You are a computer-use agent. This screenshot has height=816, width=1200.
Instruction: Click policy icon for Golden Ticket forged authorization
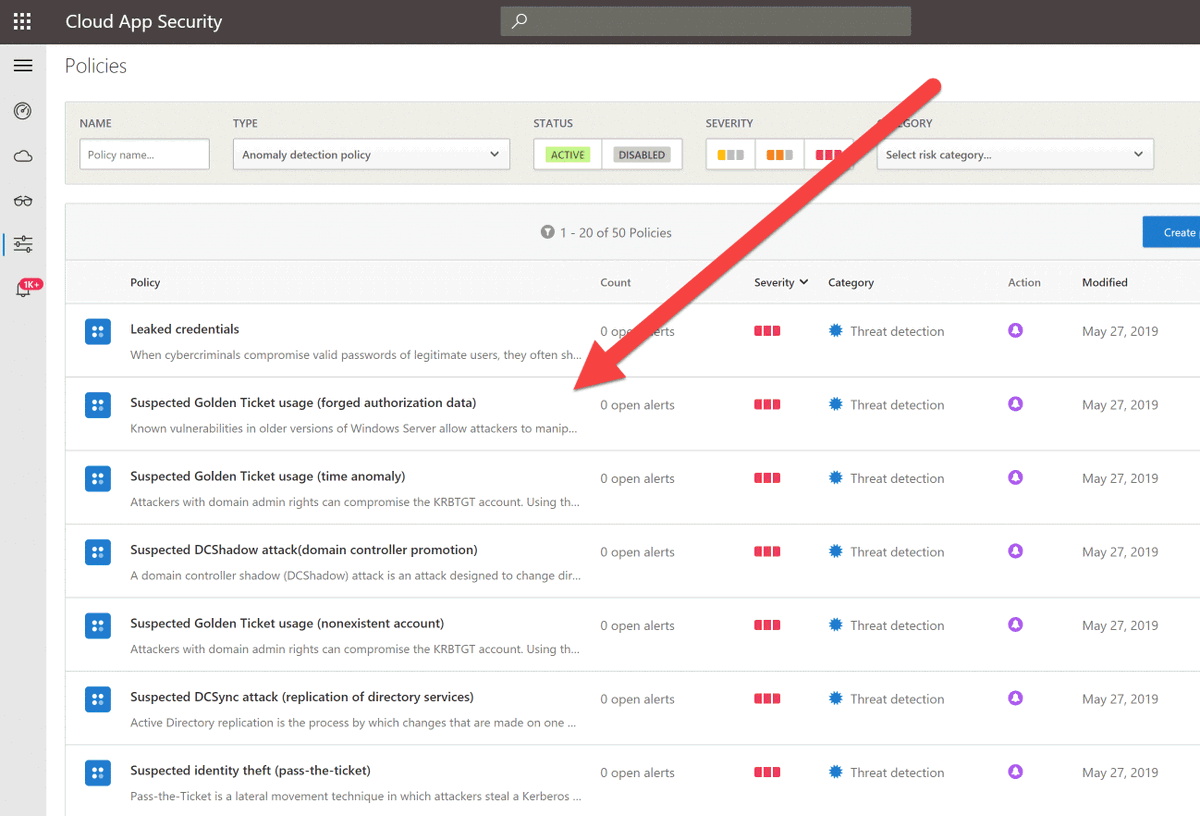[97, 405]
